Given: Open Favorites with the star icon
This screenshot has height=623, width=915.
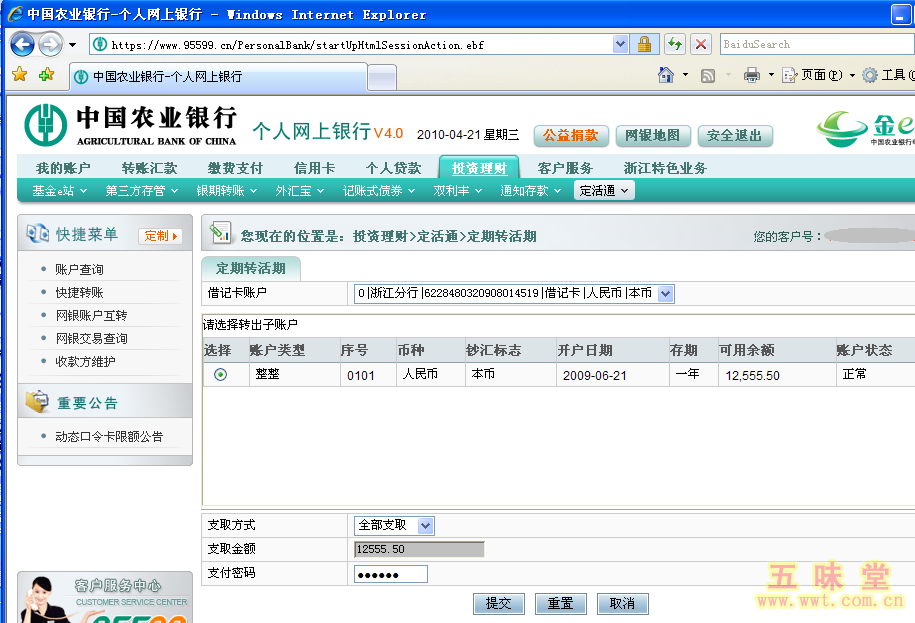Looking at the screenshot, I should point(19,75).
